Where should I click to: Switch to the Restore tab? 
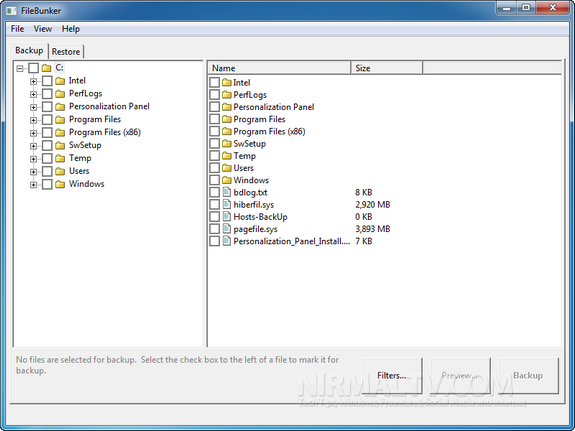(66, 52)
